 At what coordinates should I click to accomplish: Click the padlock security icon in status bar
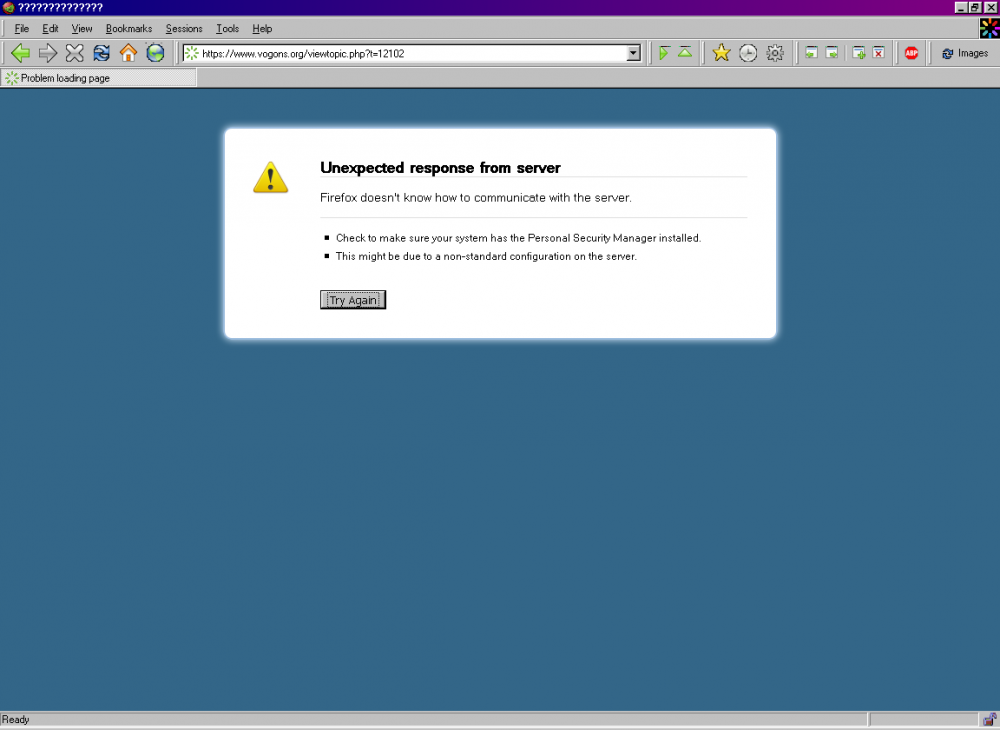point(989,719)
